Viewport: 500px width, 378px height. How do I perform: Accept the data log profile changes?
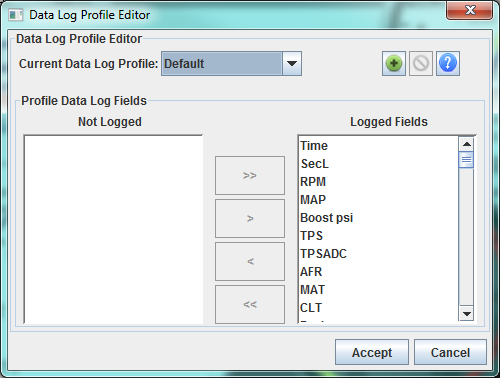[x=372, y=352]
